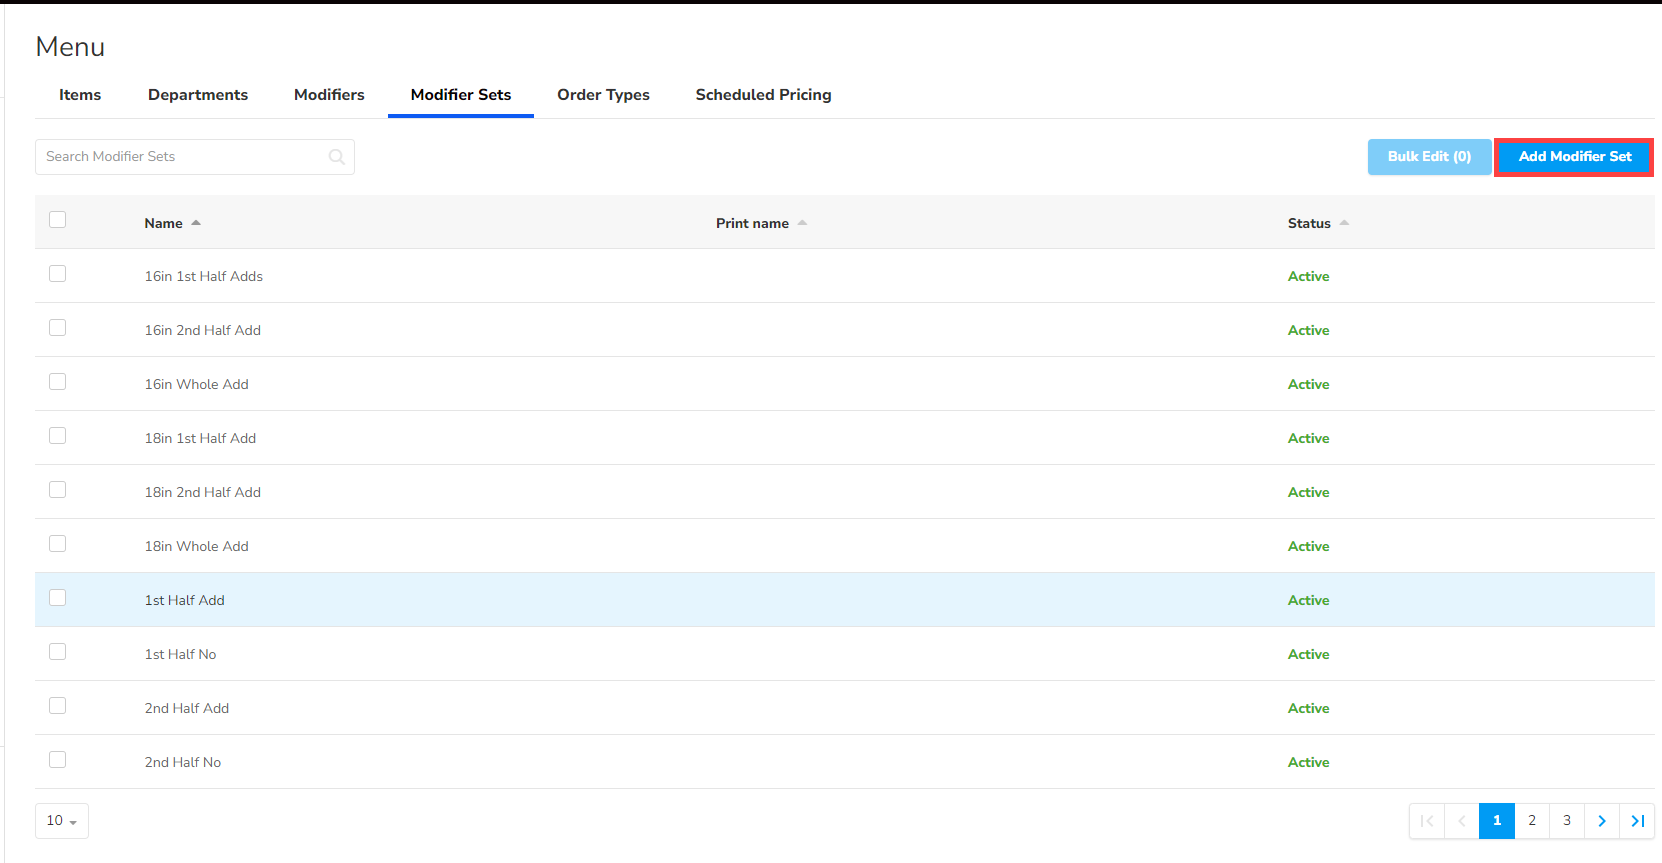This screenshot has width=1662, height=863.
Task: Focus the Search Modifier Sets field
Action: click(185, 157)
